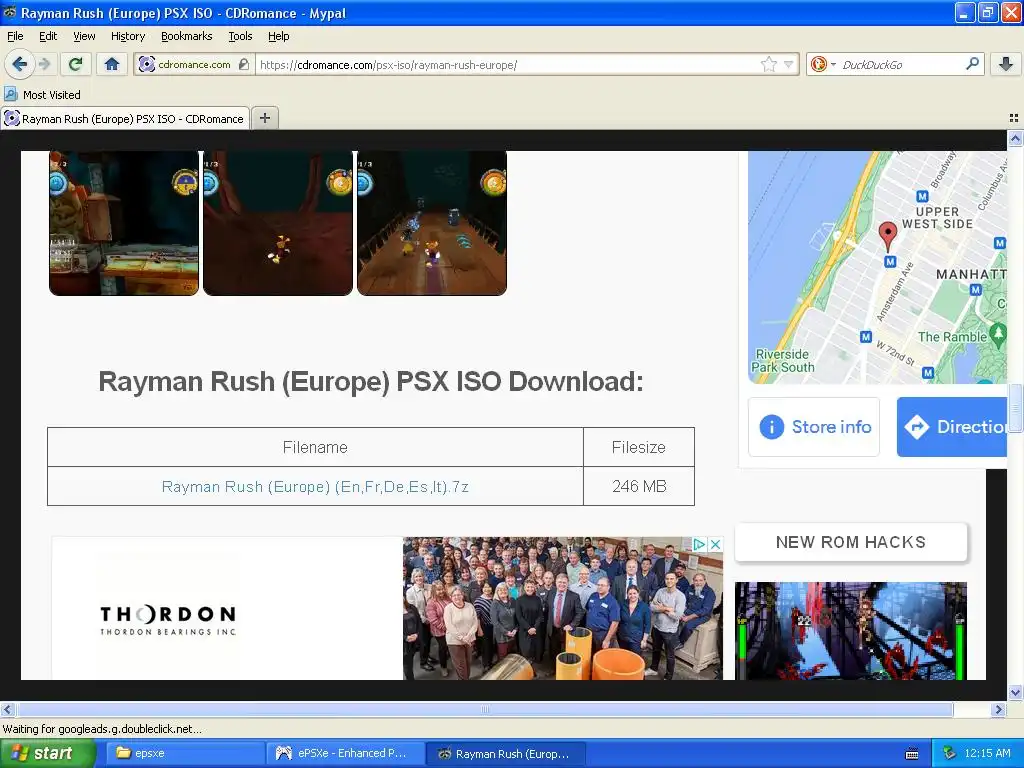Click the vertical scrollbar up arrow

click(1015, 138)
